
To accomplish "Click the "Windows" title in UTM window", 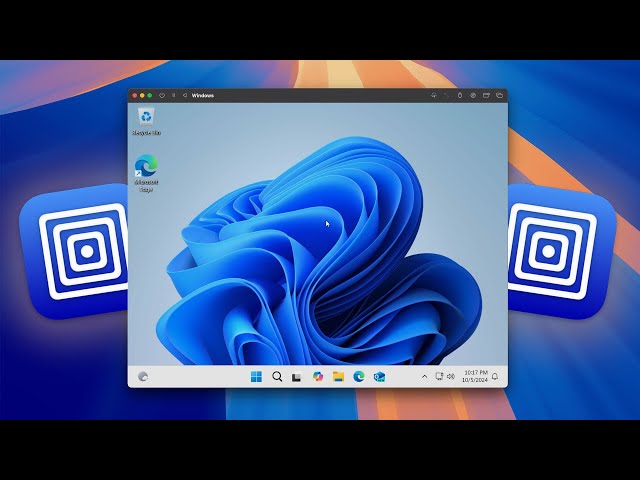I will 202,96.
